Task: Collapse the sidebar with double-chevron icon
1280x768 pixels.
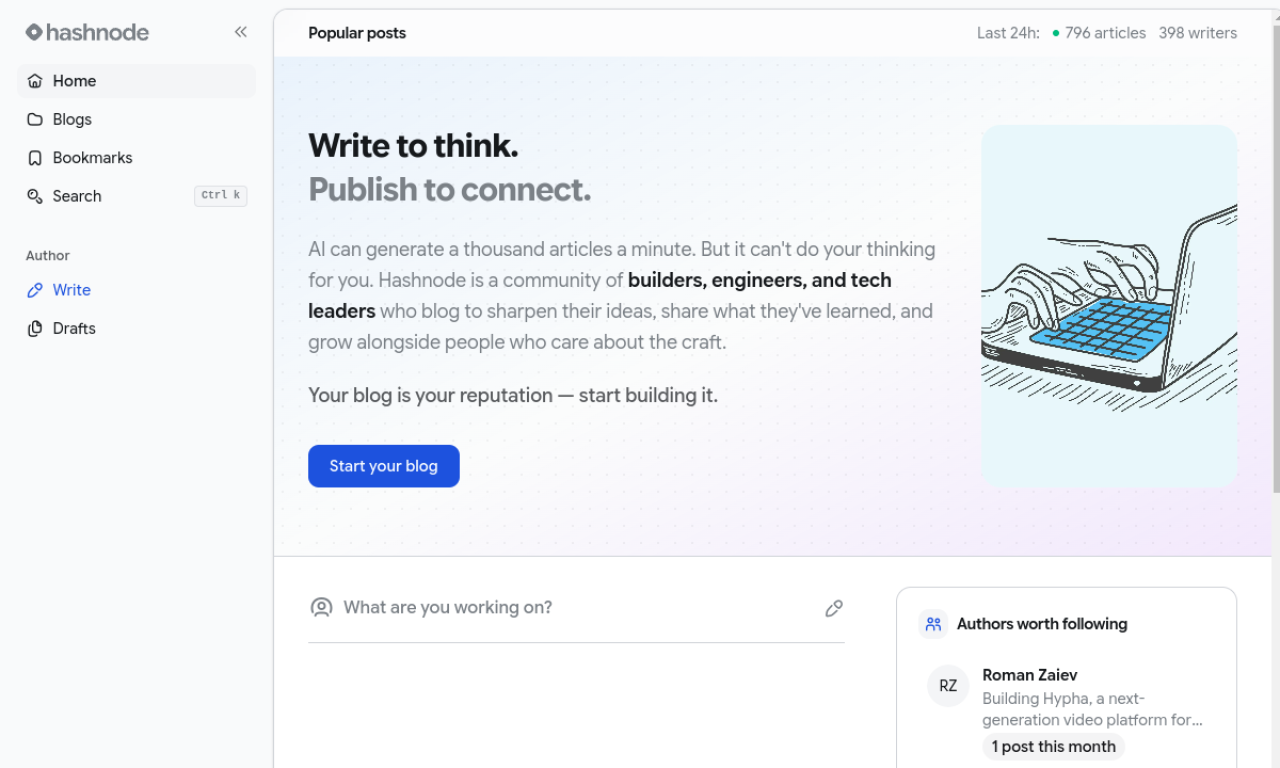Action: [x=241, y=32]
